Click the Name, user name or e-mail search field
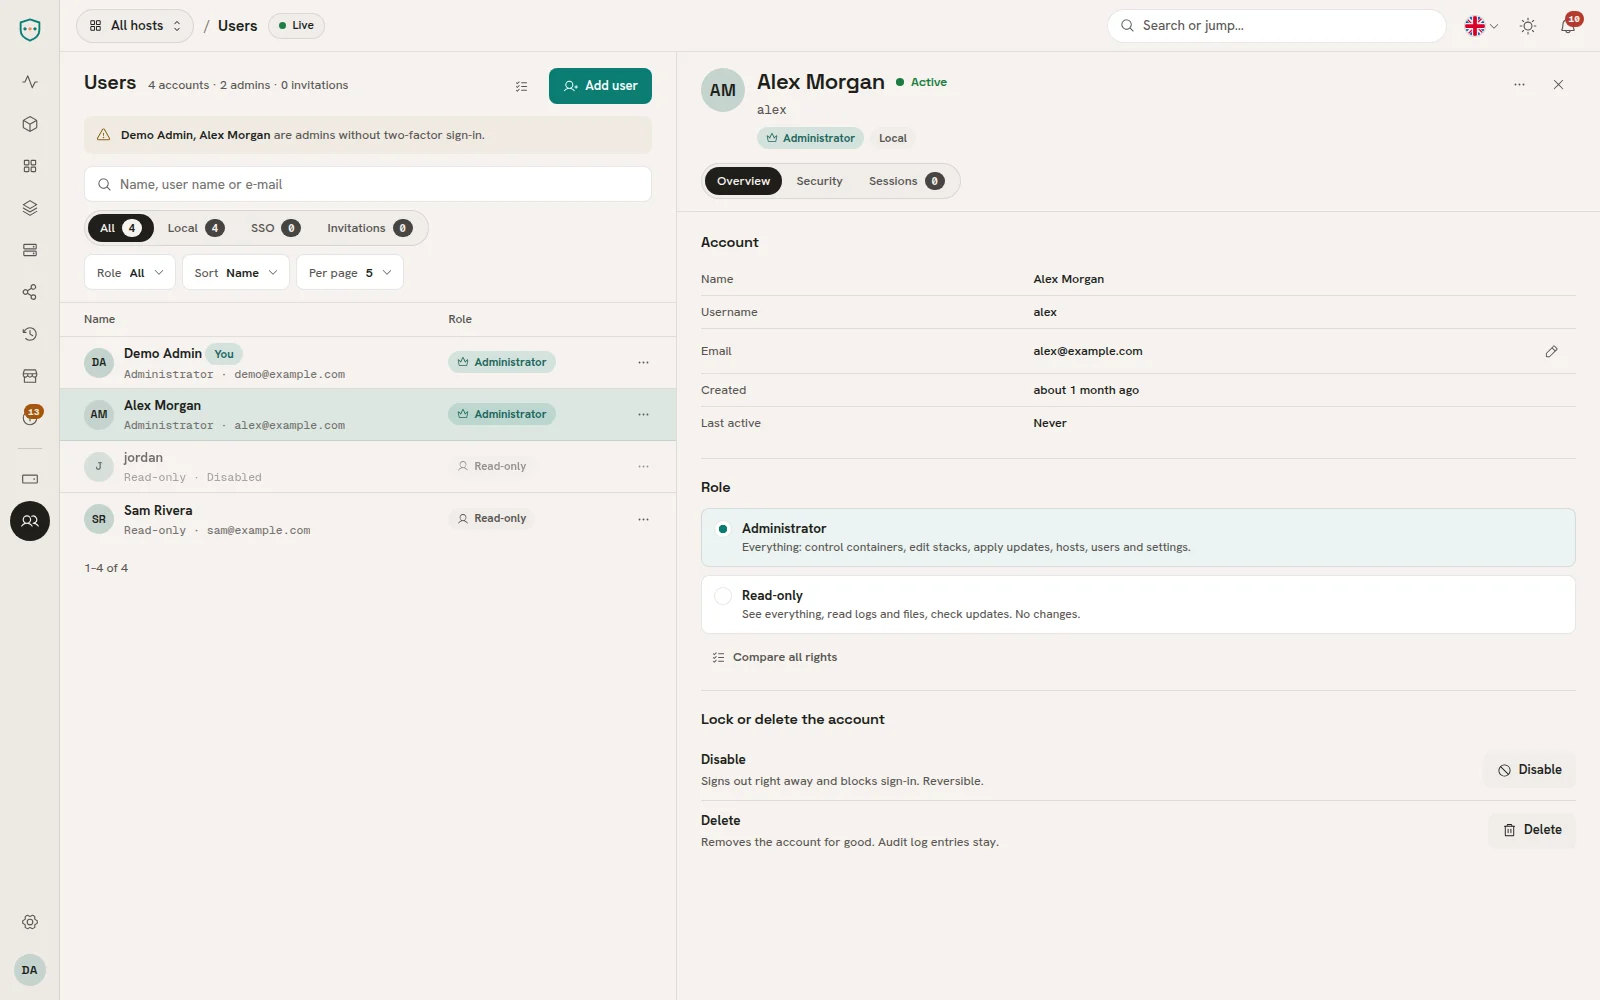The image size is (1600, 1000). point(368,184)
